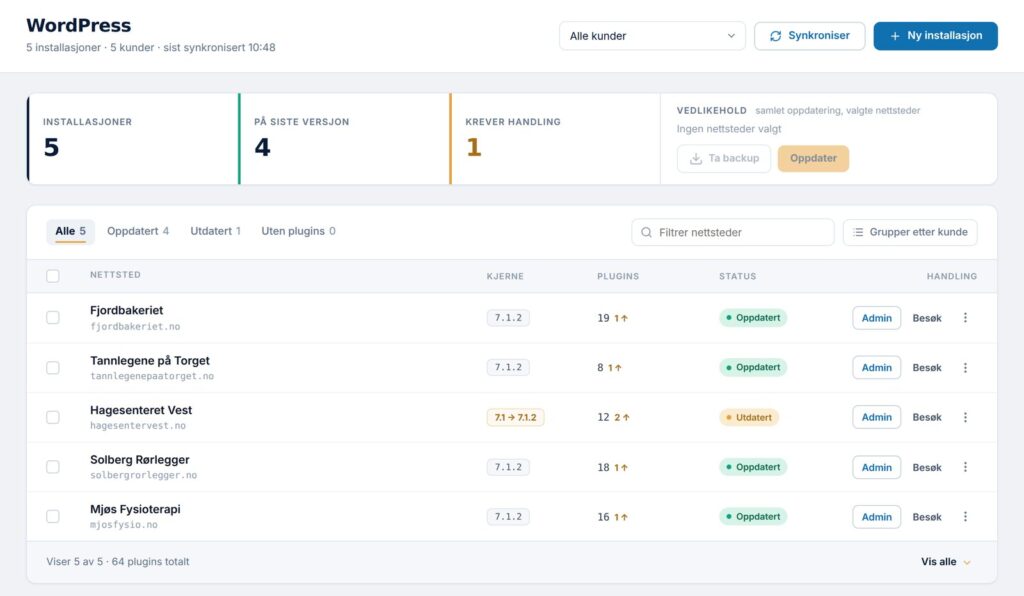
Task: Click the 7.1 → 7.1.2 version badge
Action: tap(515, 417)
